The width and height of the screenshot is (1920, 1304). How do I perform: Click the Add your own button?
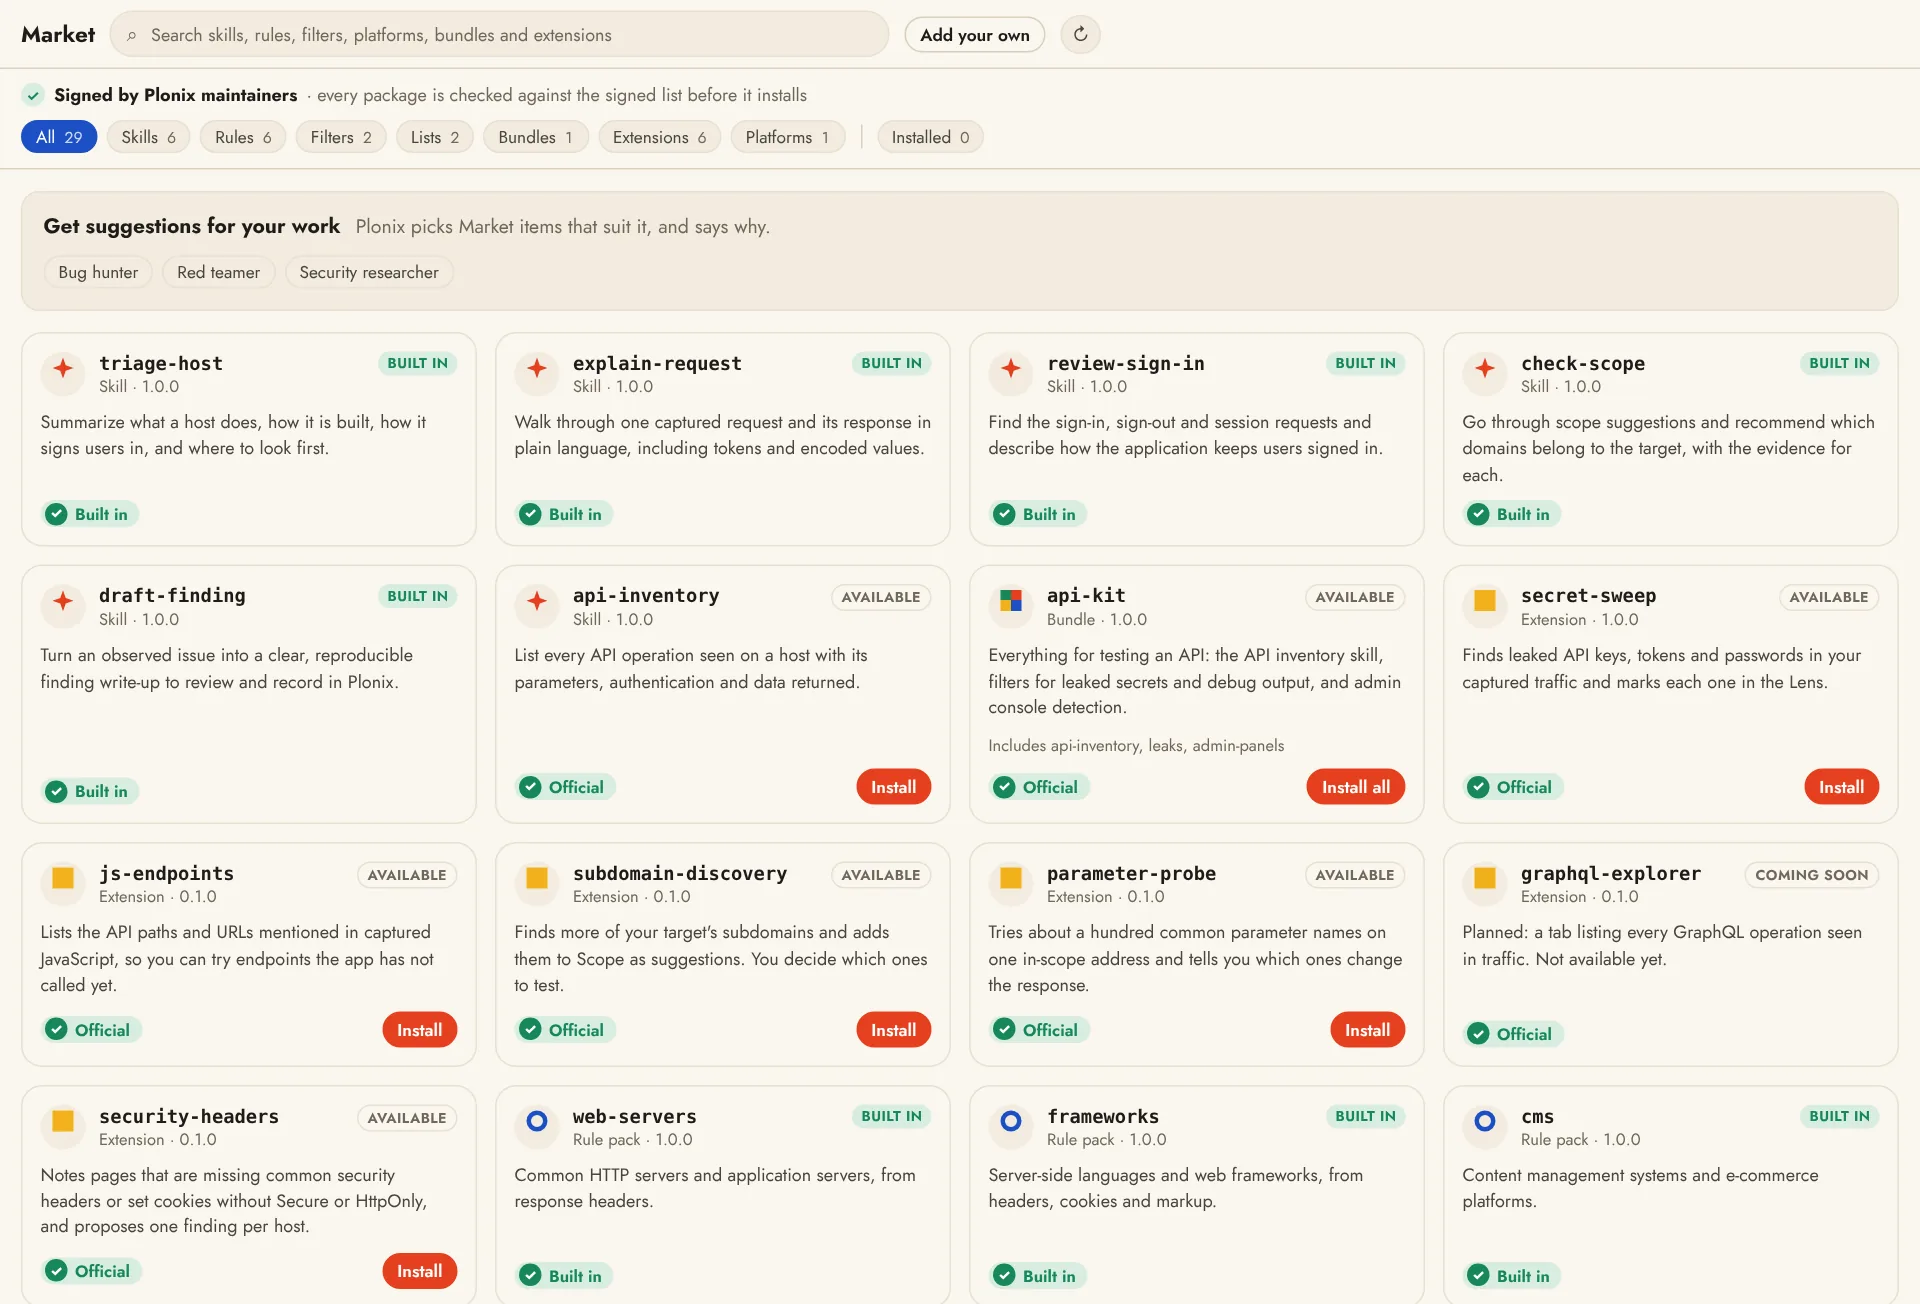pos(975,35)
